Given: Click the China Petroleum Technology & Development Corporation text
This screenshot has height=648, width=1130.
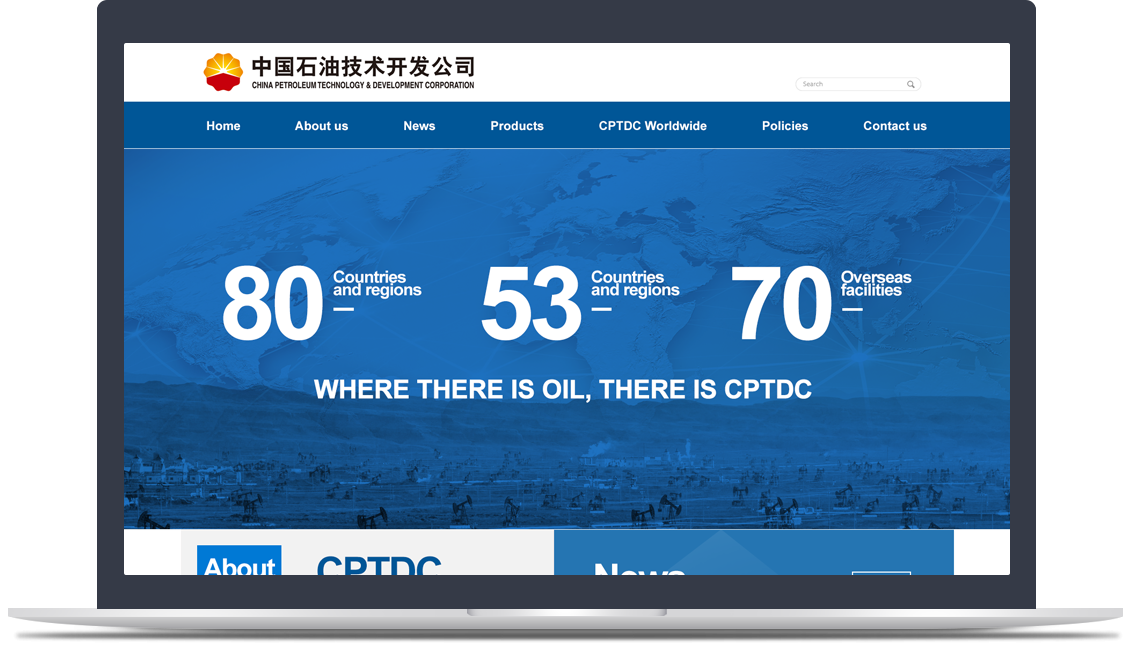Looking at the screenshot, I should tap(363, 85).
